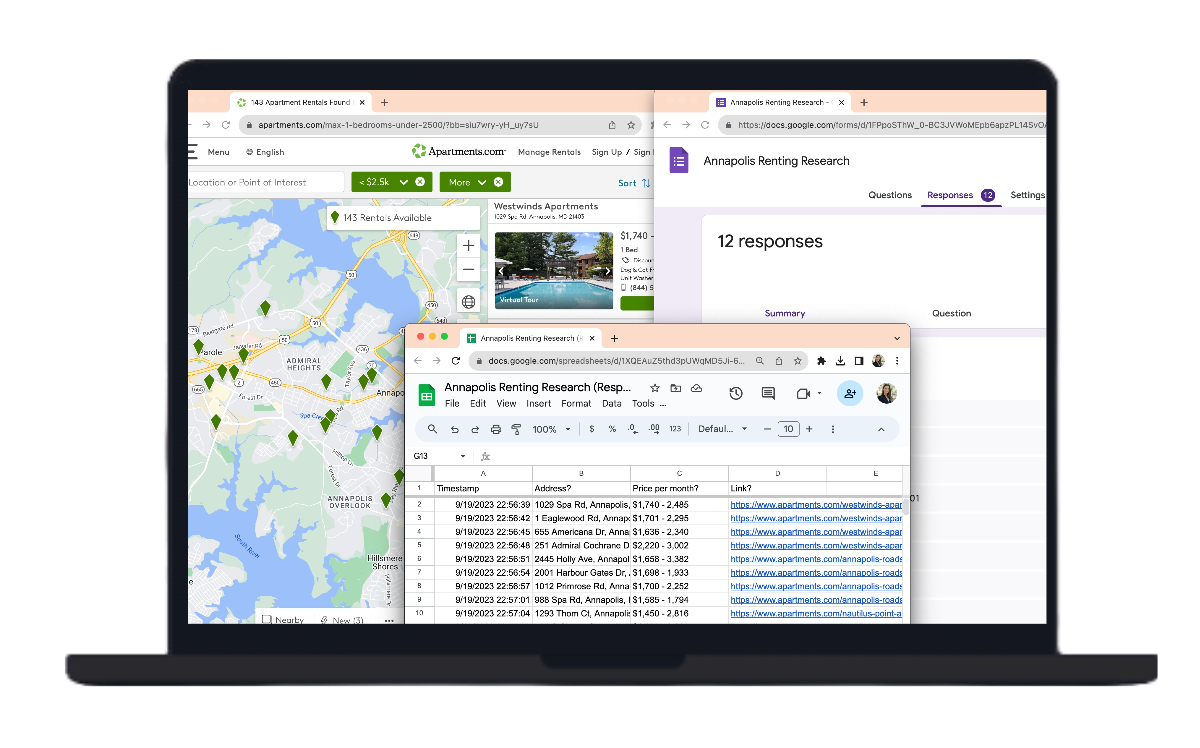Open the dropdown next to the video icon
Screen dimensions: 1200x748
pos(819,393)
